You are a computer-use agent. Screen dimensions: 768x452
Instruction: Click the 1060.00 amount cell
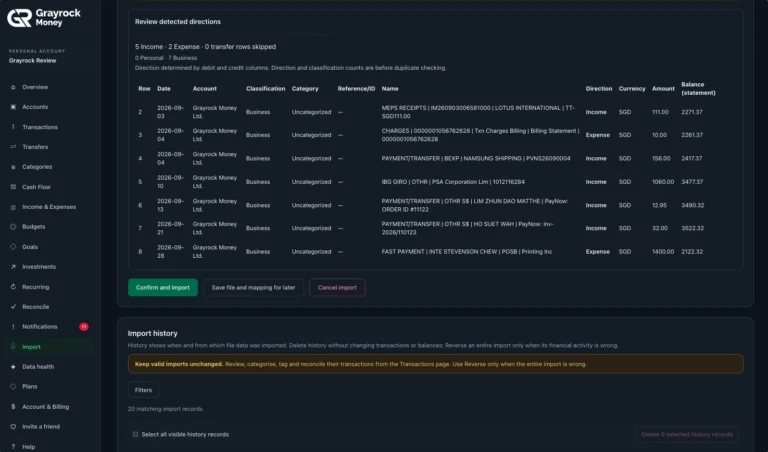(x=663, y=182)
